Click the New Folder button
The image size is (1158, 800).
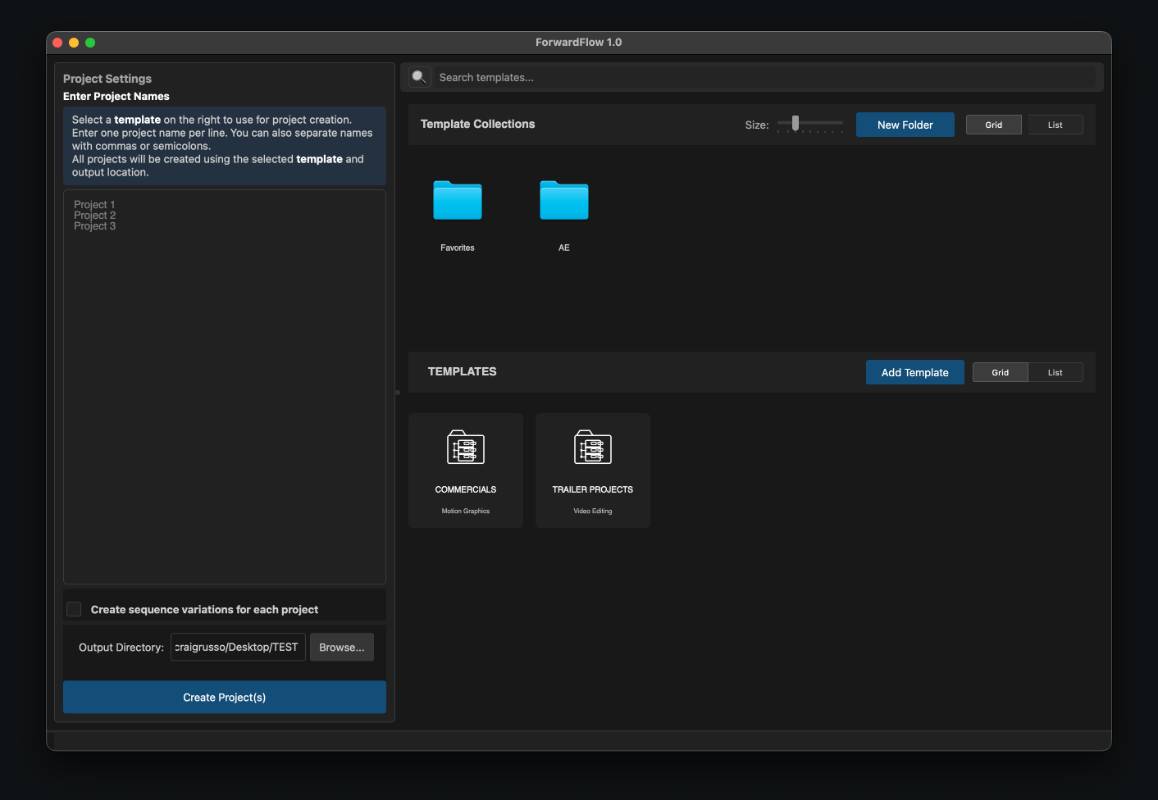coord(905,125)
